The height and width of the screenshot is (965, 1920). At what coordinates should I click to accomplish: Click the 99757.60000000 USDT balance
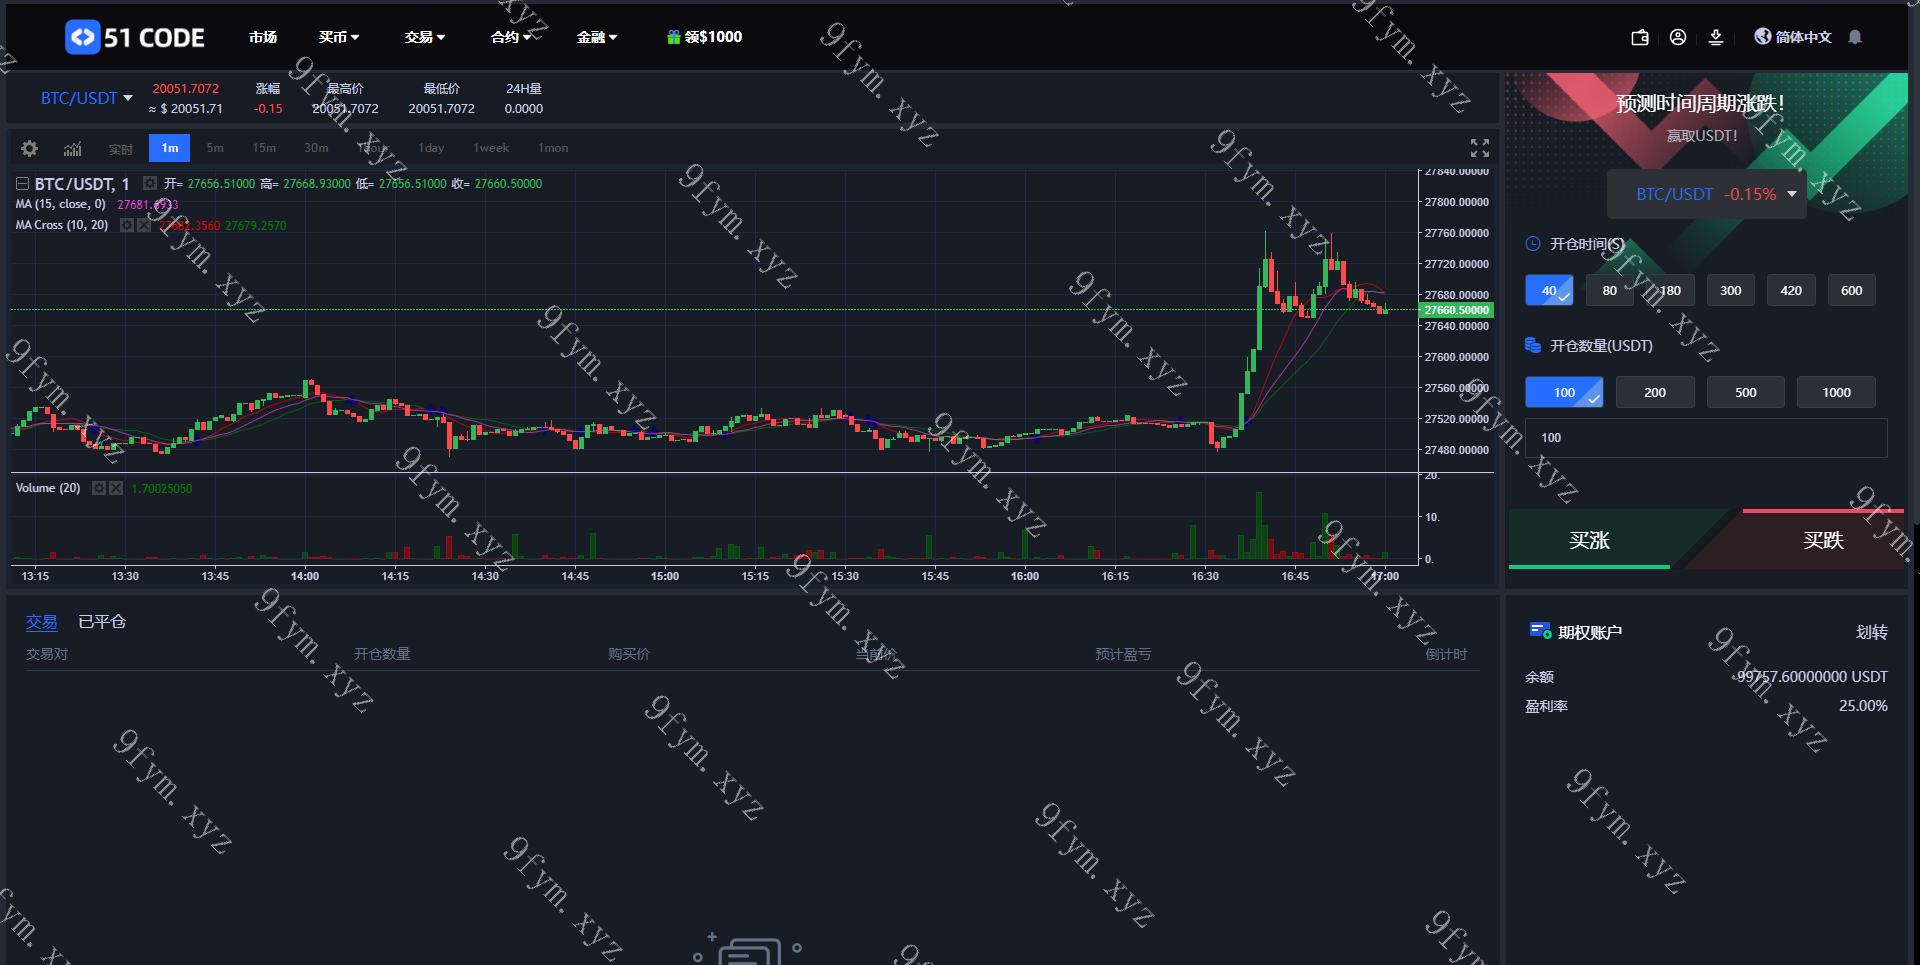[x=1812, y=677]
